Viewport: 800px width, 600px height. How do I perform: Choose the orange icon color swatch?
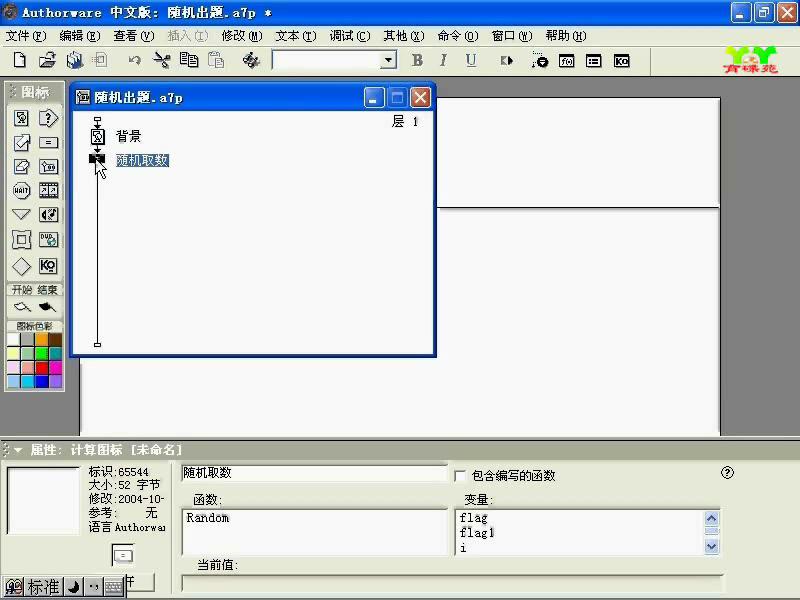point(42,339)
